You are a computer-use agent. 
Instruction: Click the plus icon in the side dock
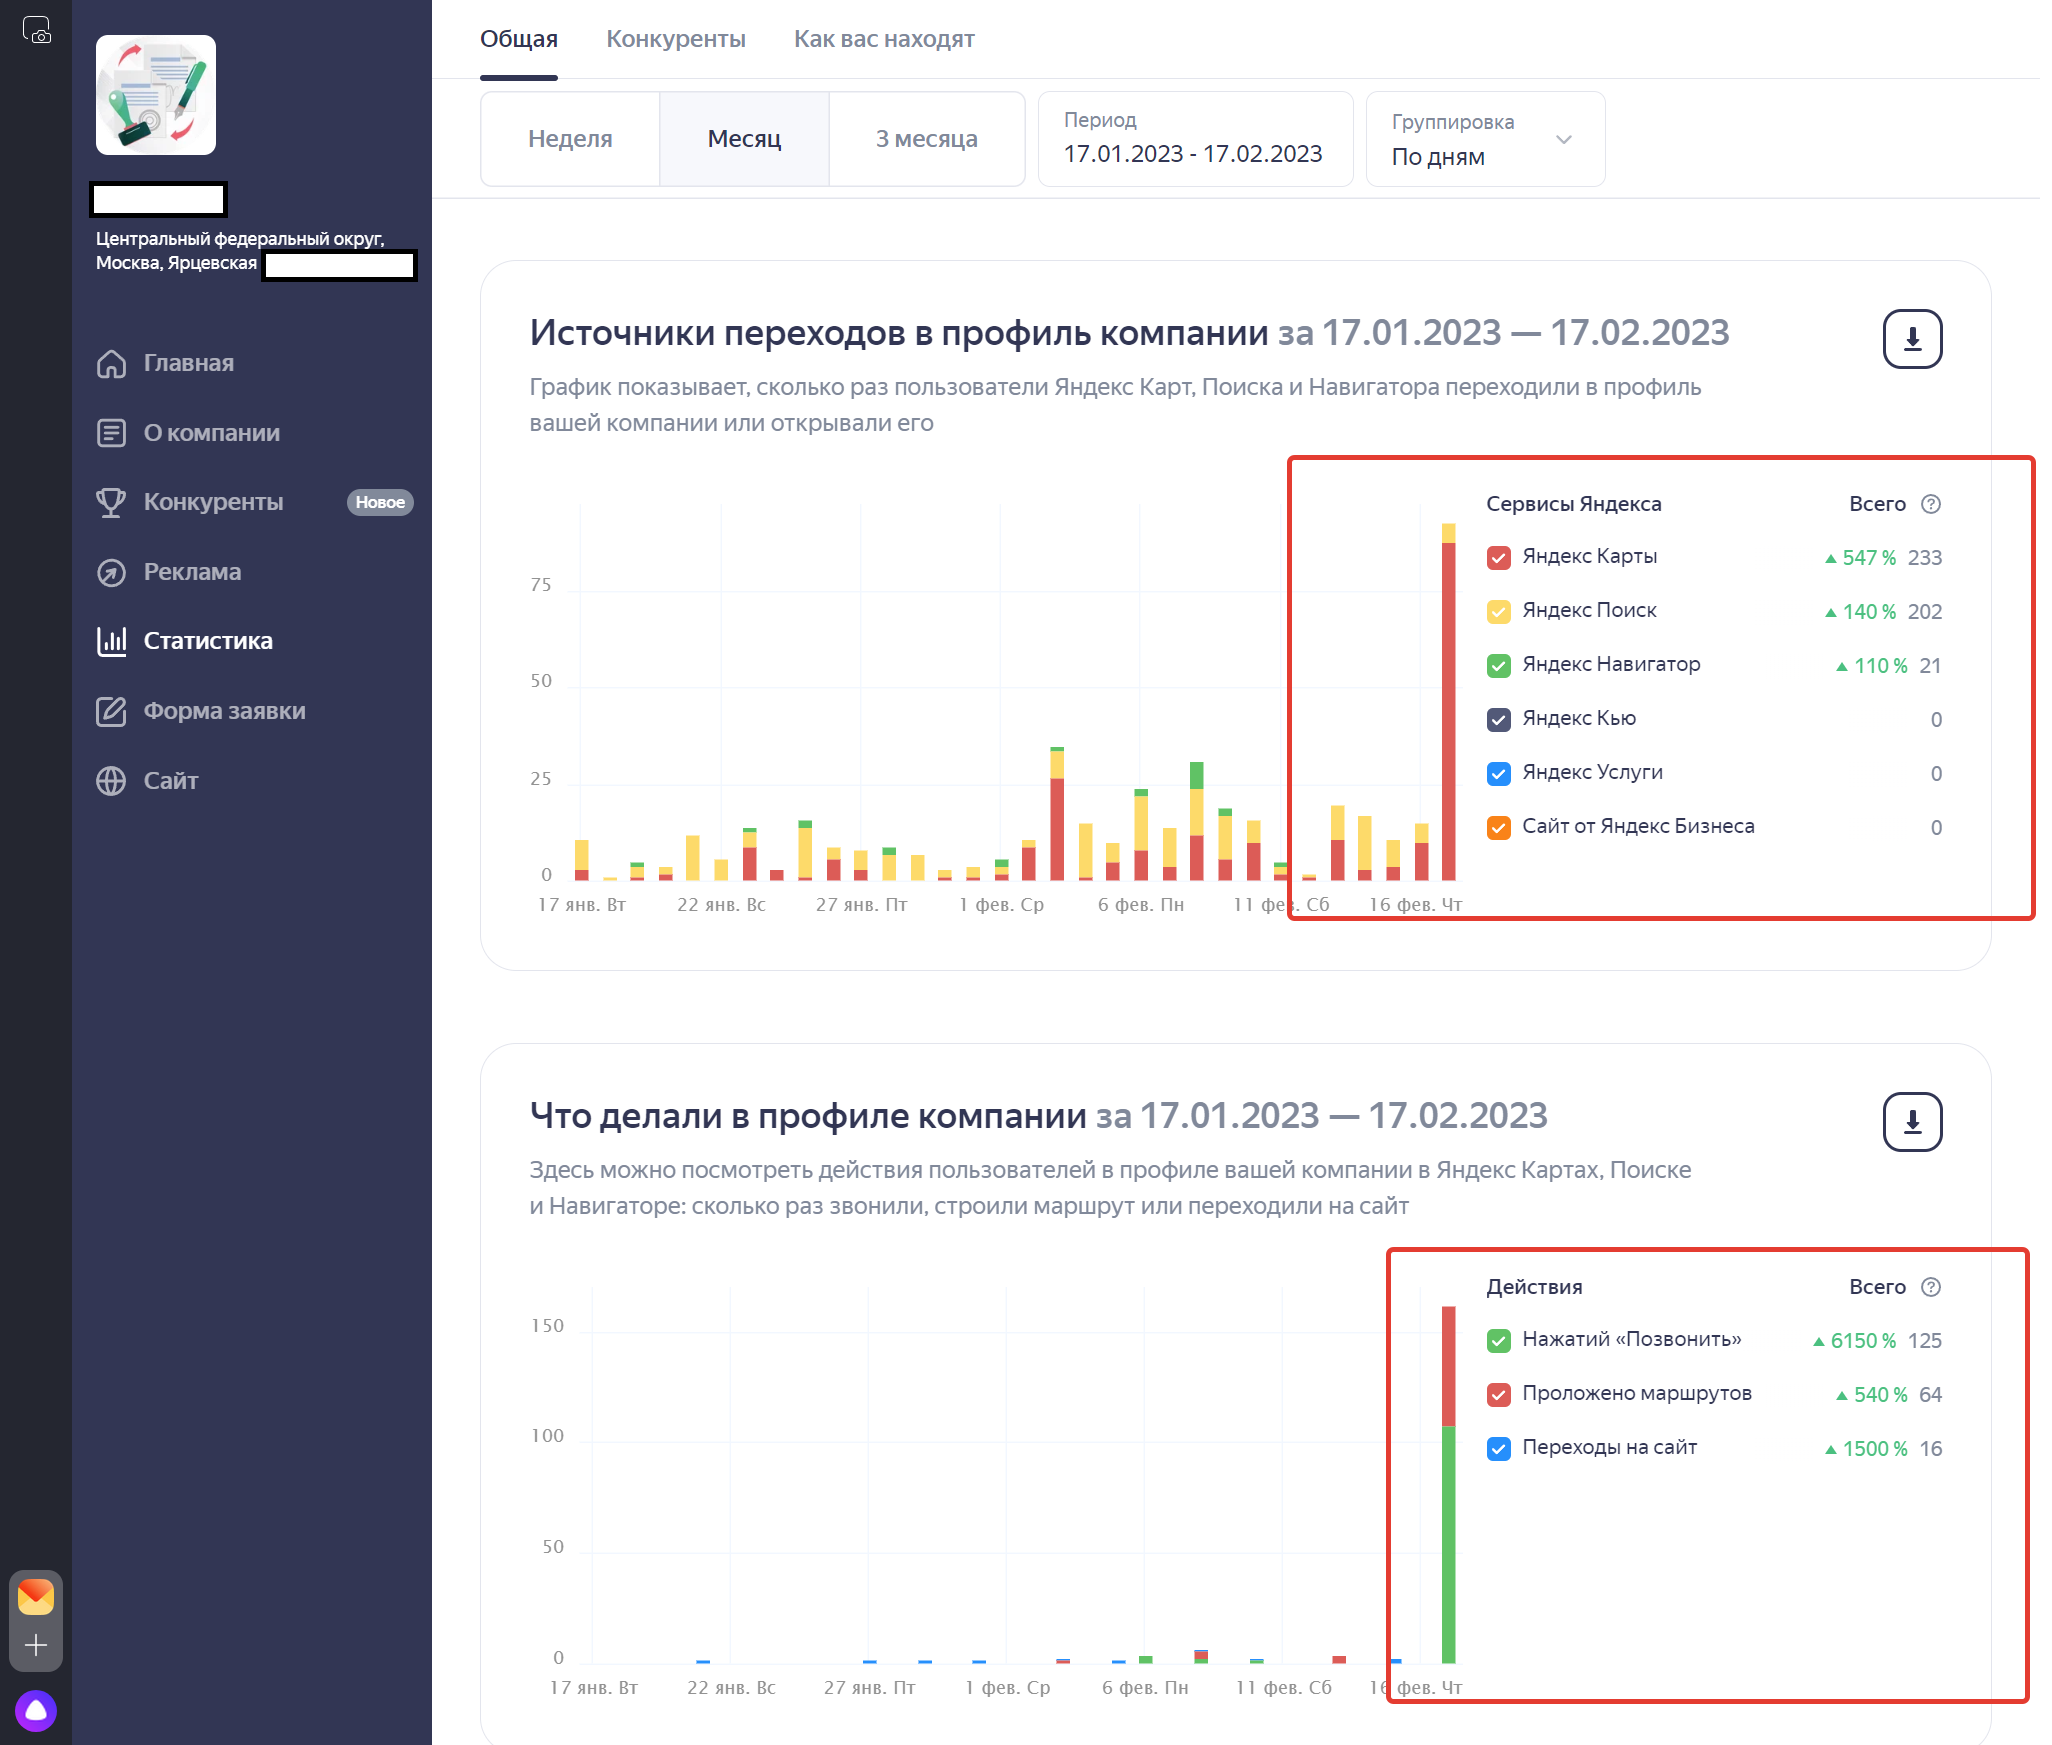36,1645
